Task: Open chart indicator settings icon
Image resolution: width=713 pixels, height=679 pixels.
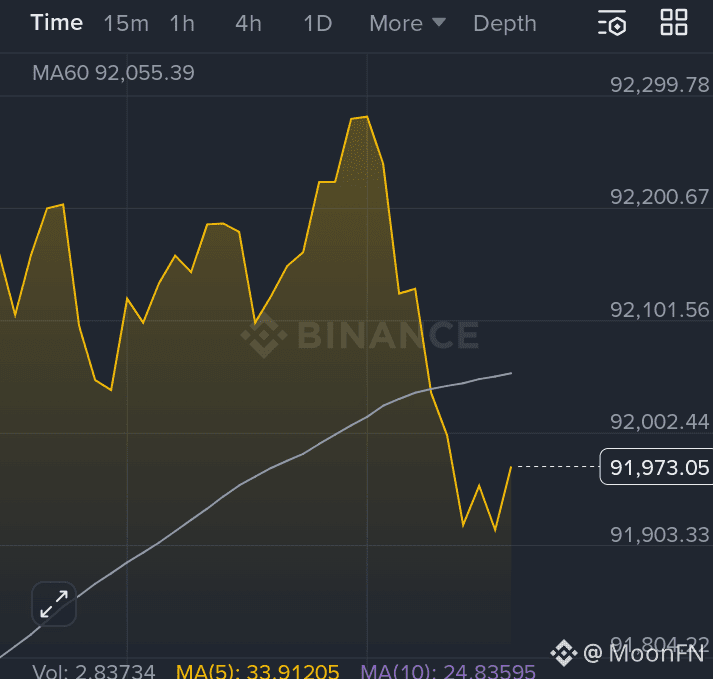Action: [x=611, y=23]
